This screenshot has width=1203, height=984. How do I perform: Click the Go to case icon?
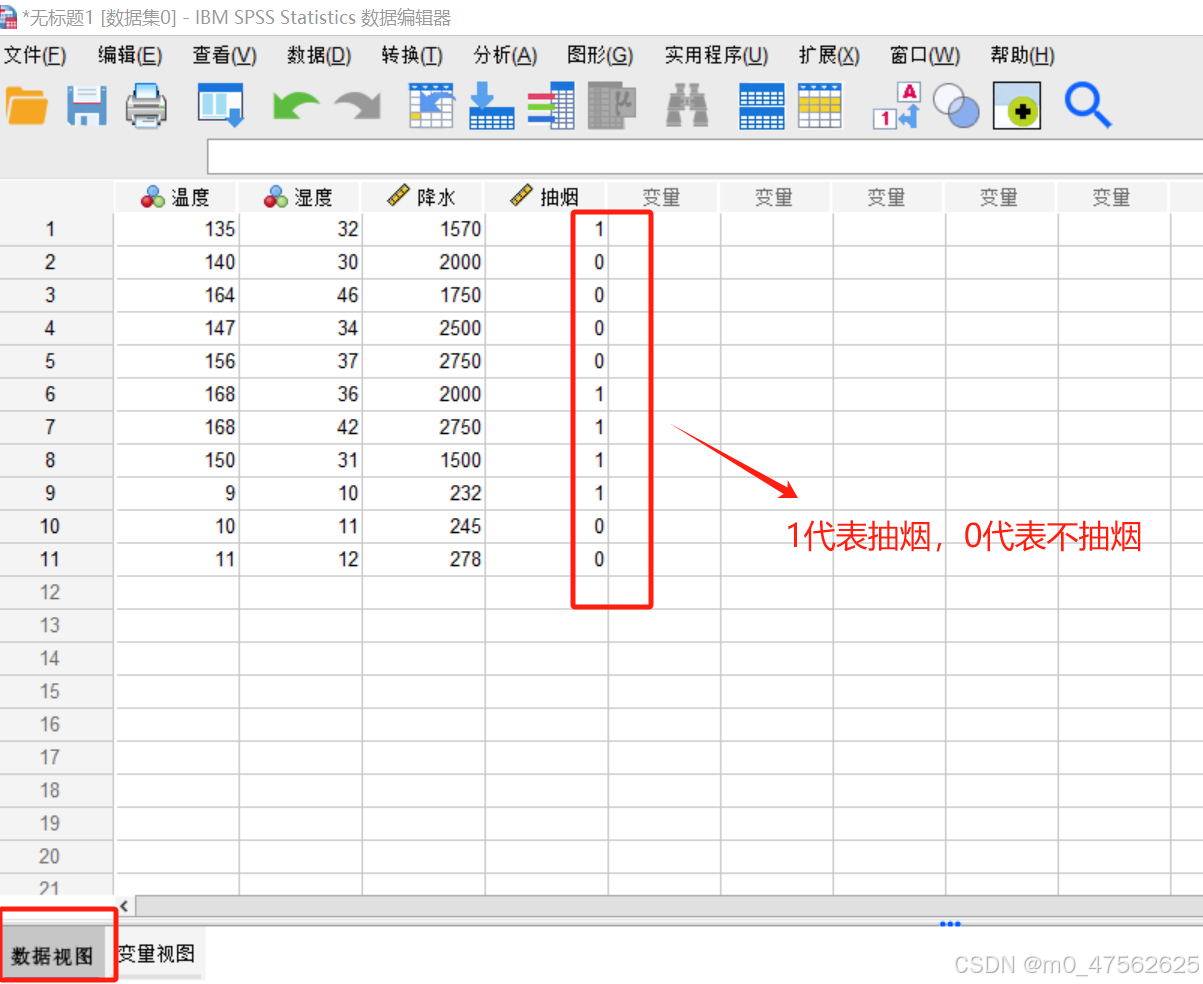coord(431,105)
